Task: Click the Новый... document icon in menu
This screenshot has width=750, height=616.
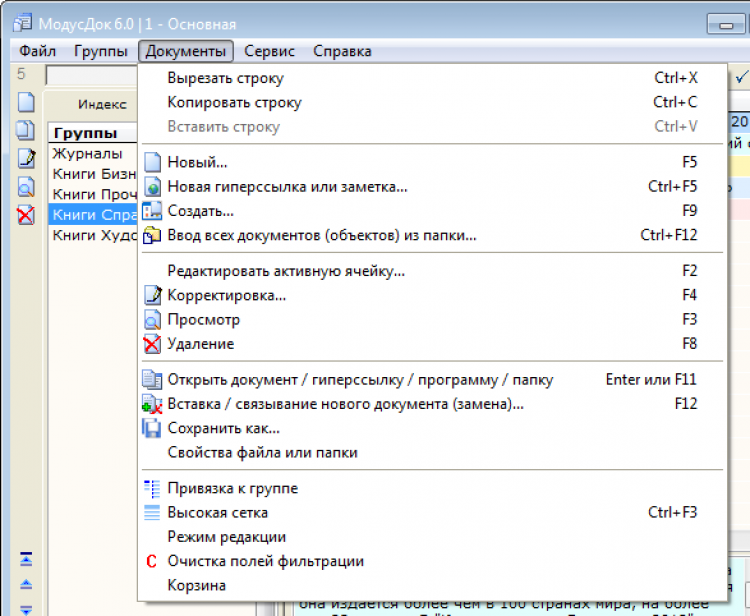Action: click(153, 162)
